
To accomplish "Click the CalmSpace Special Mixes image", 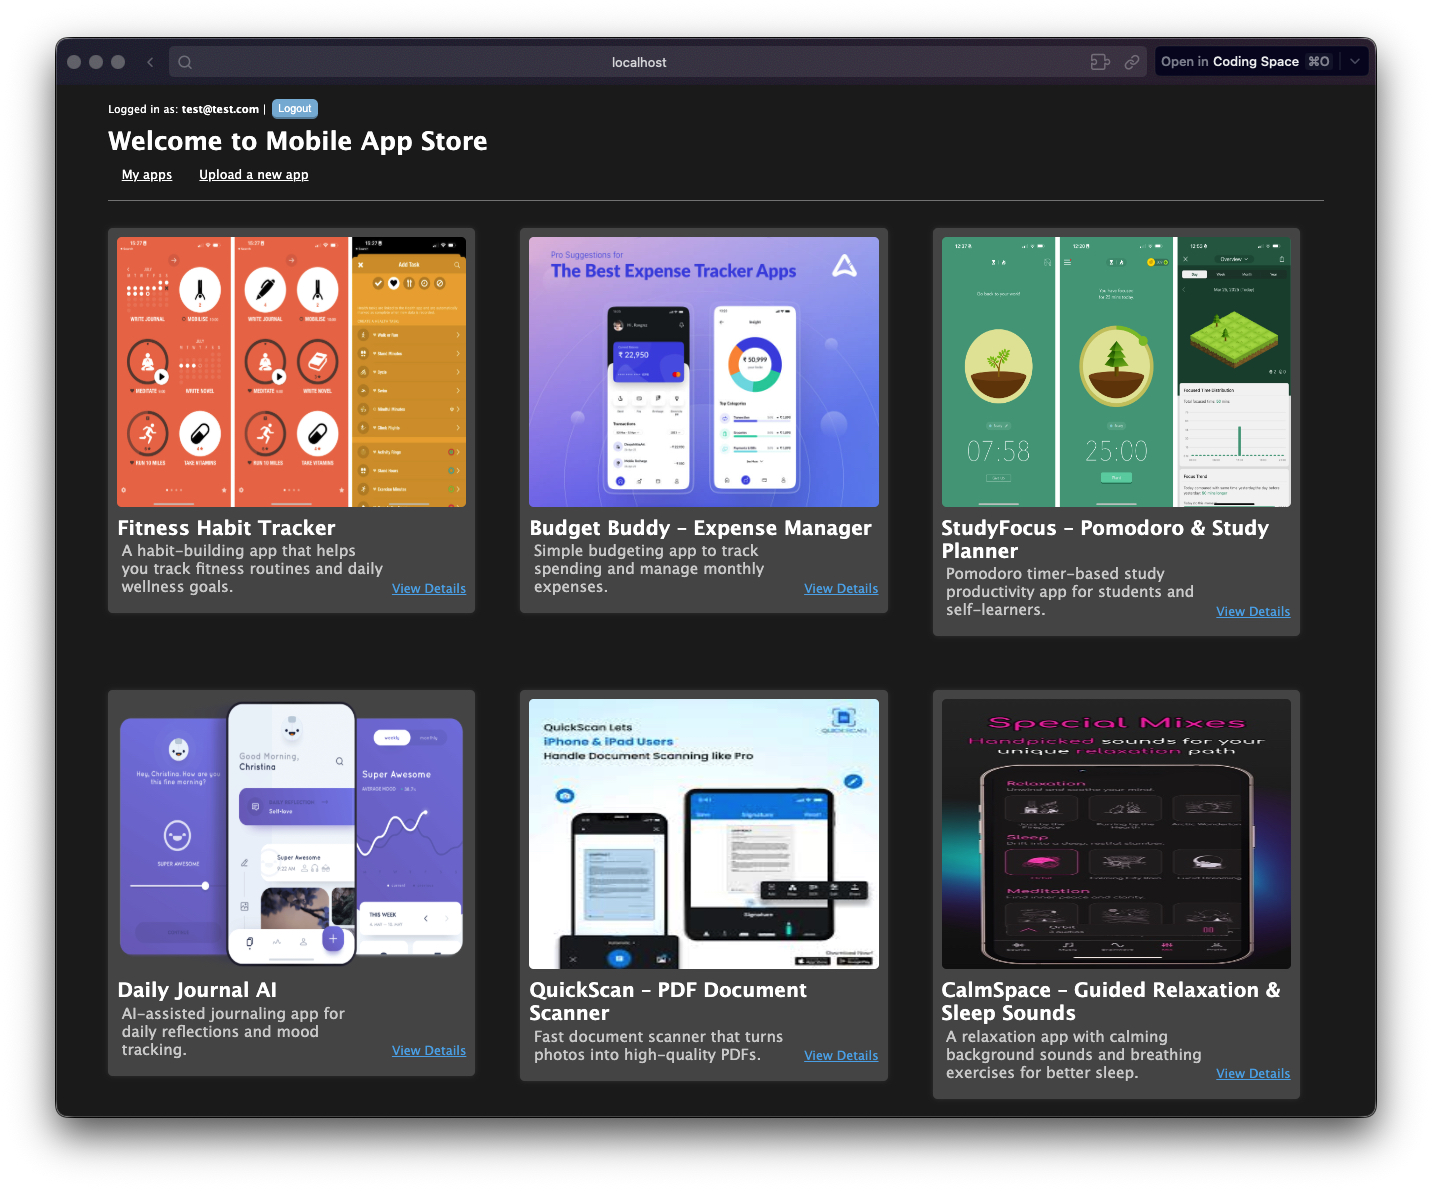I will tap(1115, 834).
